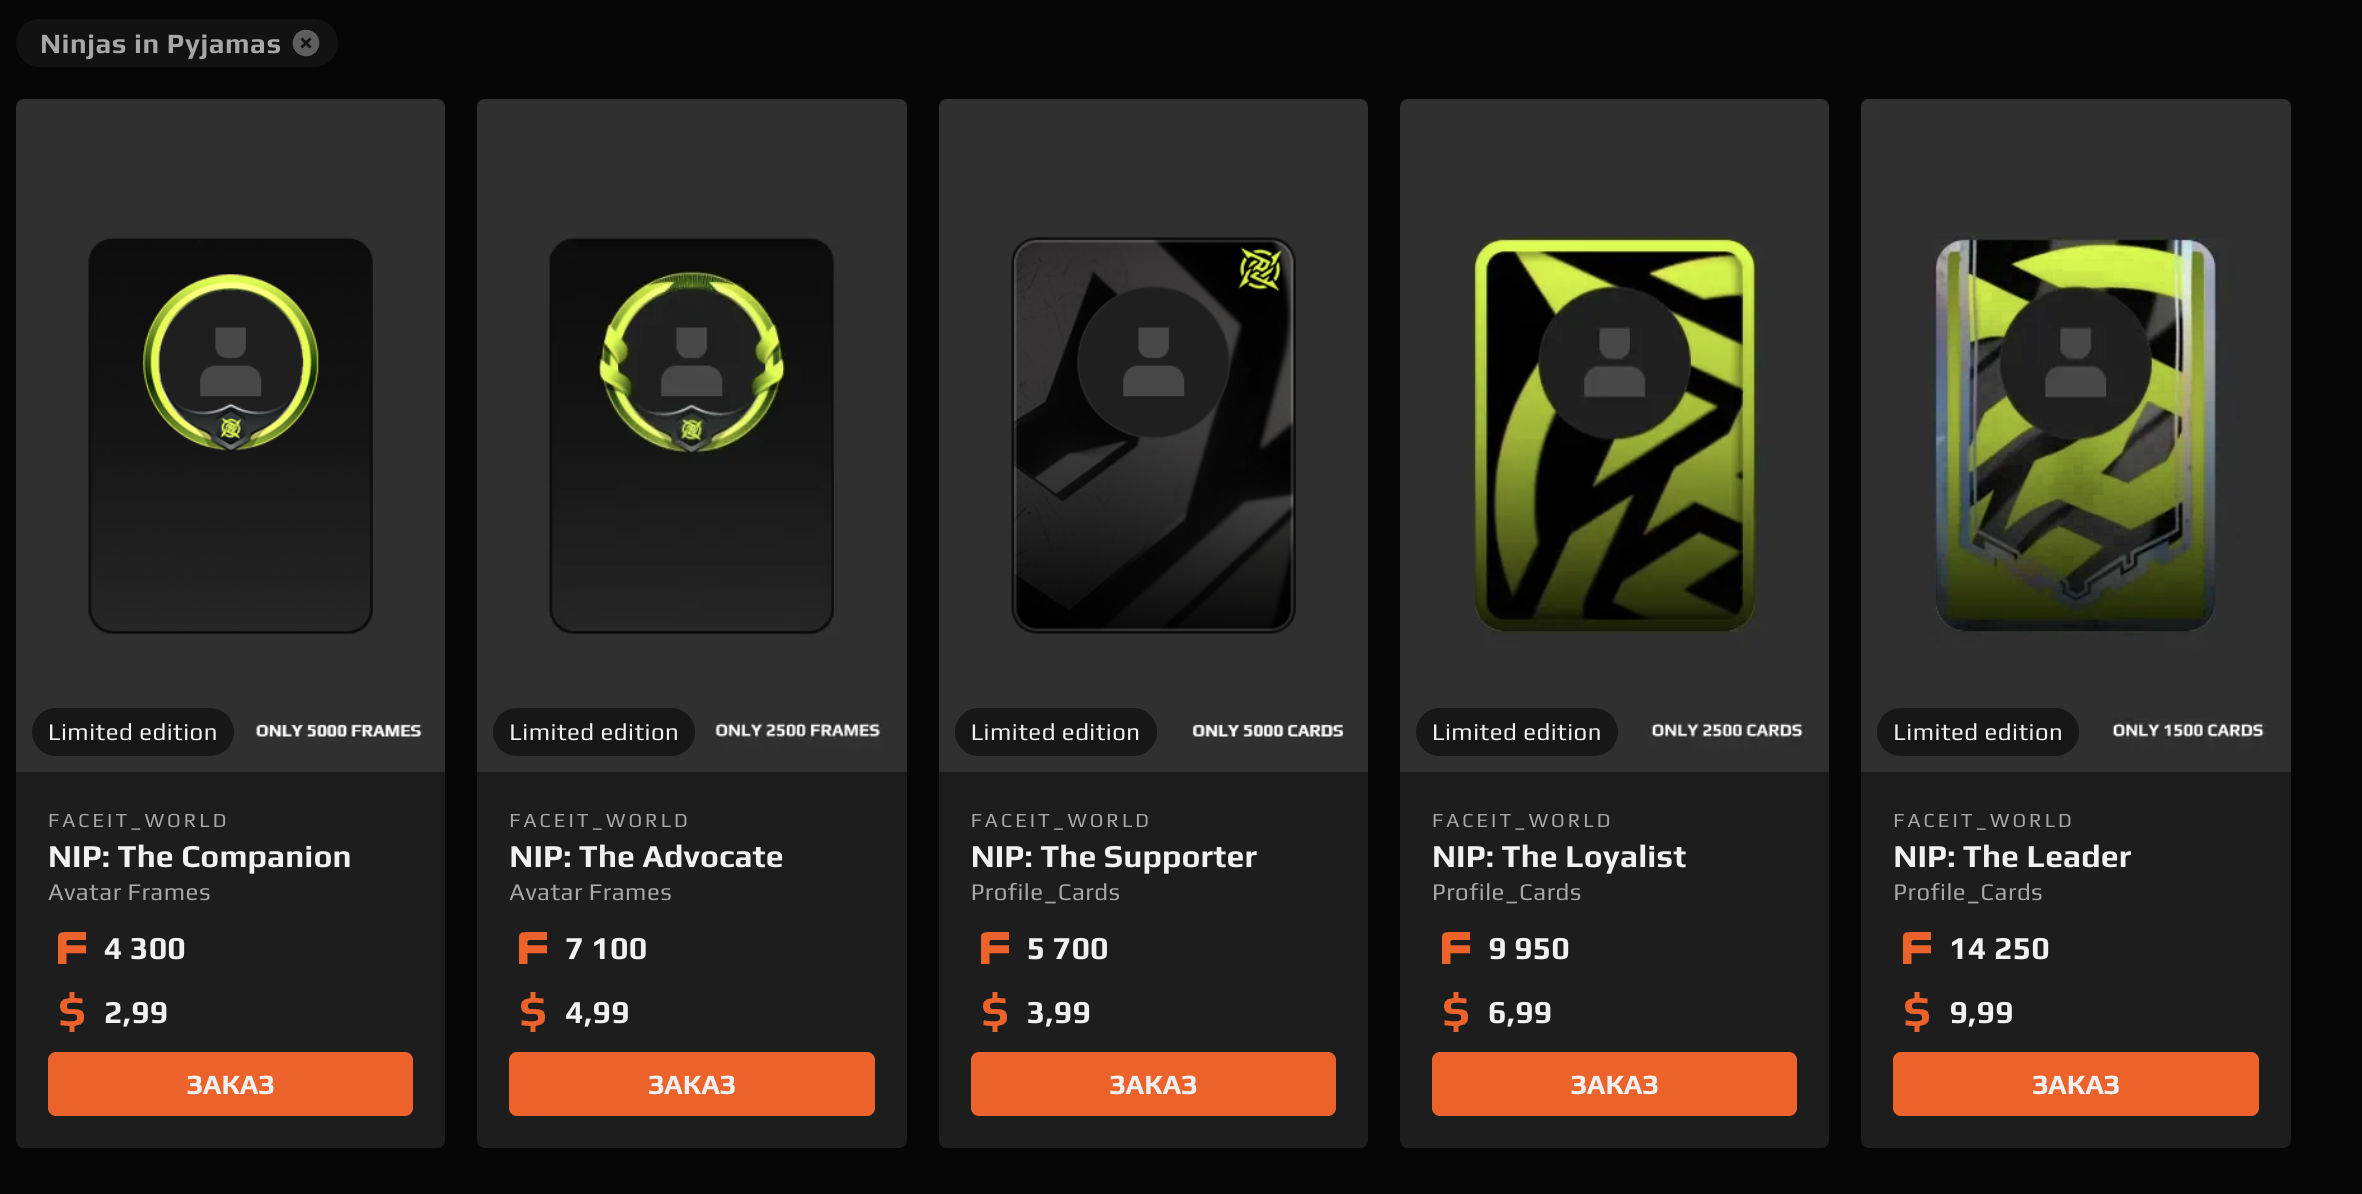Click the FACEIT points icon for The Supporter
The width and height of the screenshot is (2362, 1194).
click(995, 948)
